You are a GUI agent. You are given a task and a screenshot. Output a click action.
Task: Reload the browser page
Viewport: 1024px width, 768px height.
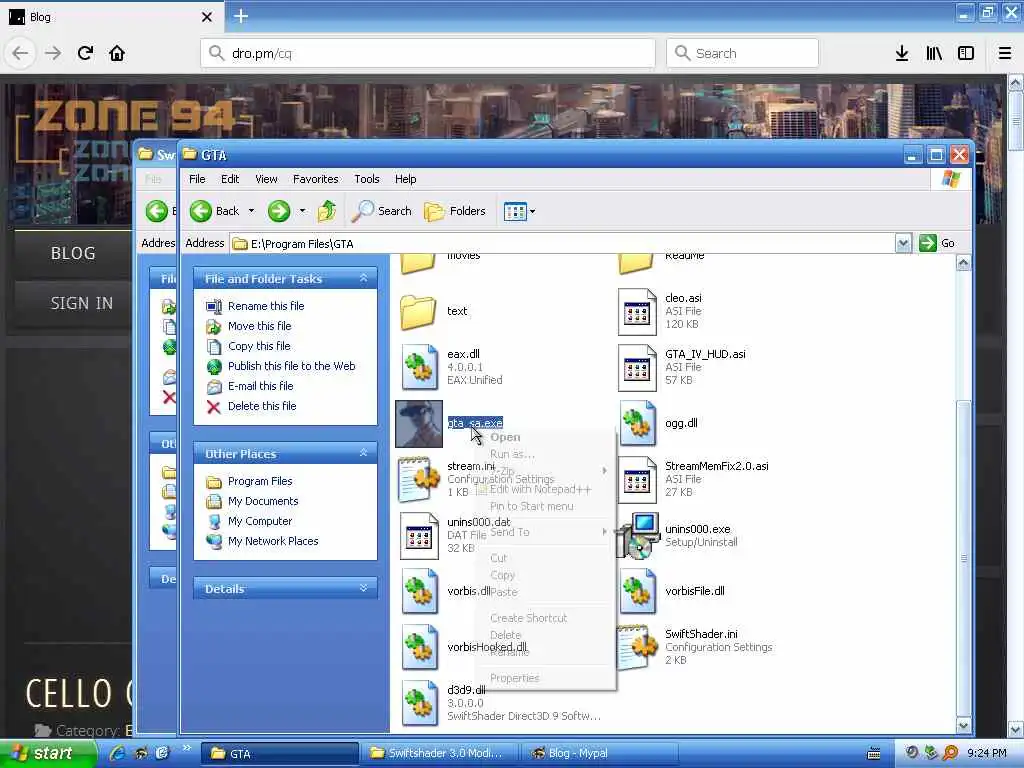click(x=85, y=53)
